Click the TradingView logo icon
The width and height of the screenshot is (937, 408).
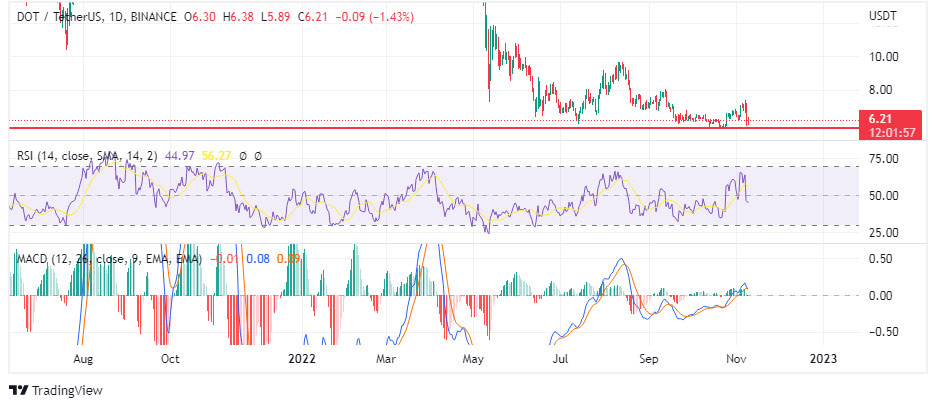[x=19, y=390]
